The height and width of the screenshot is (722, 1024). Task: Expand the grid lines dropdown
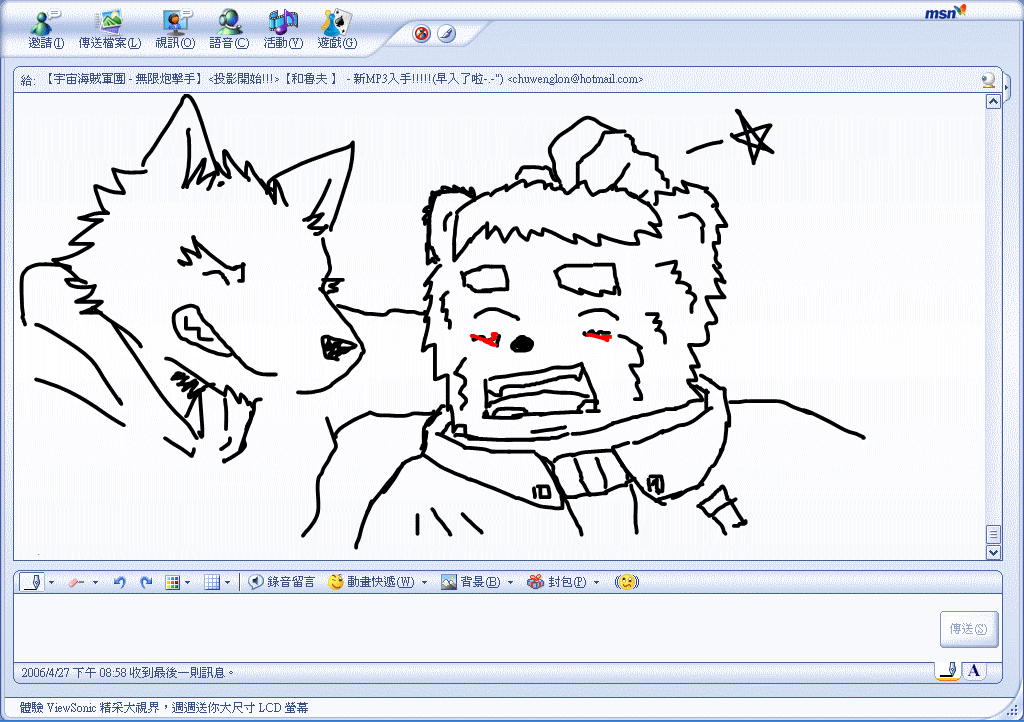point(227,582)
